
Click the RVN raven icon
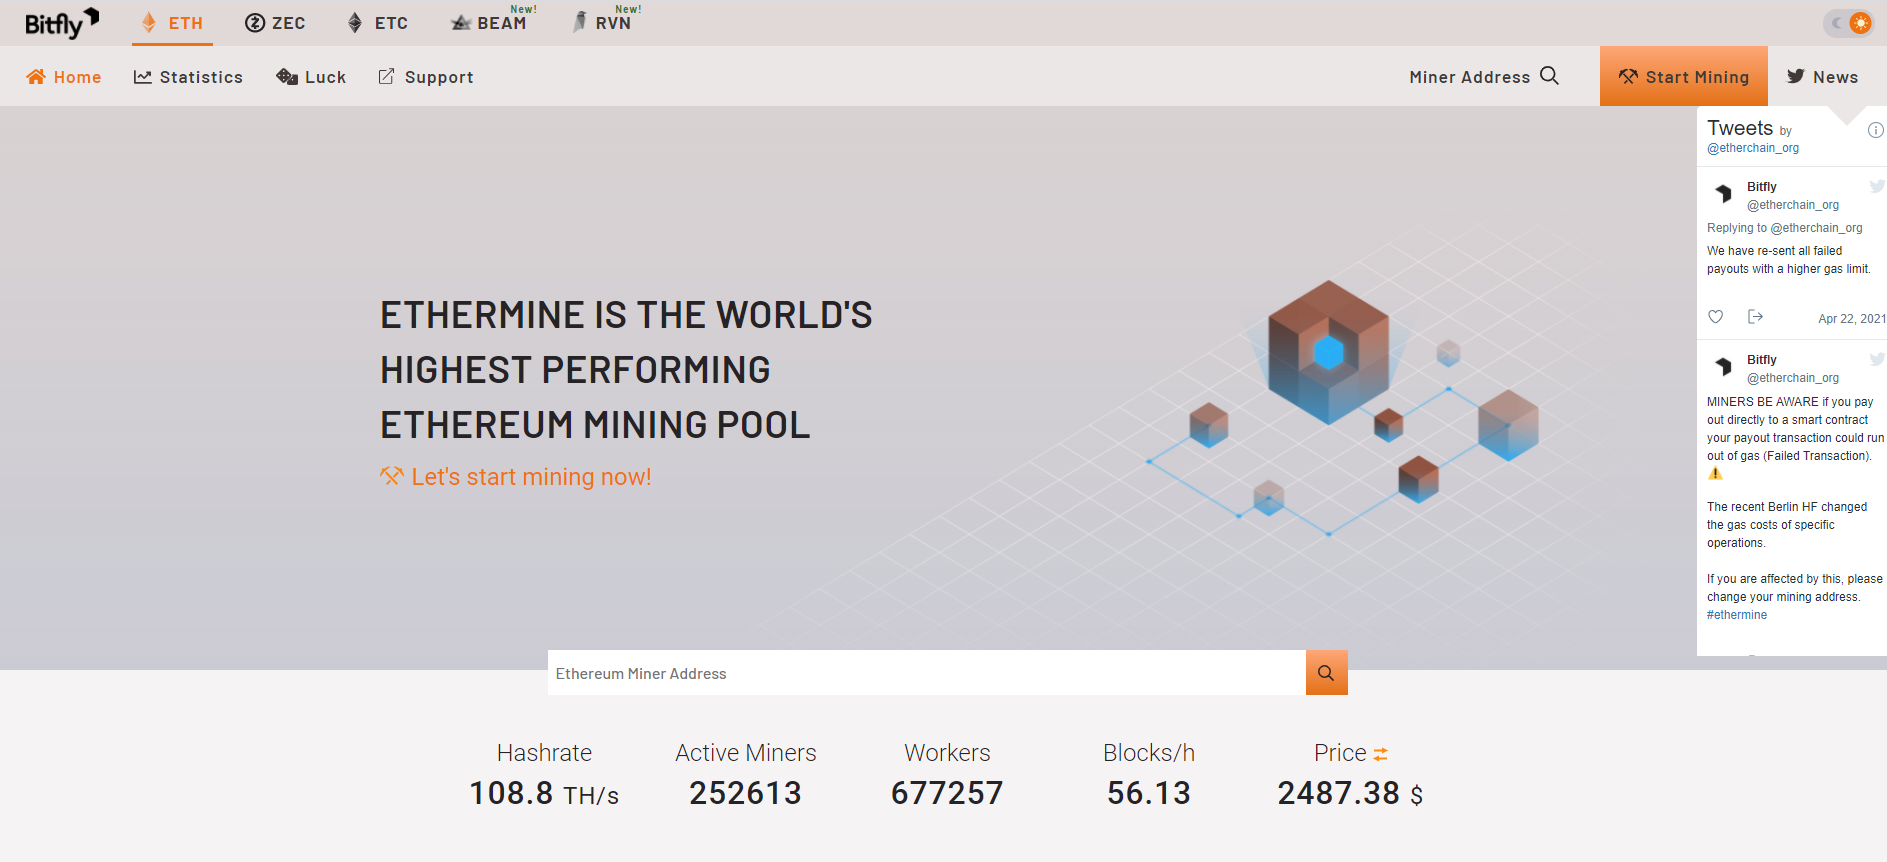(x=580, y=22)
